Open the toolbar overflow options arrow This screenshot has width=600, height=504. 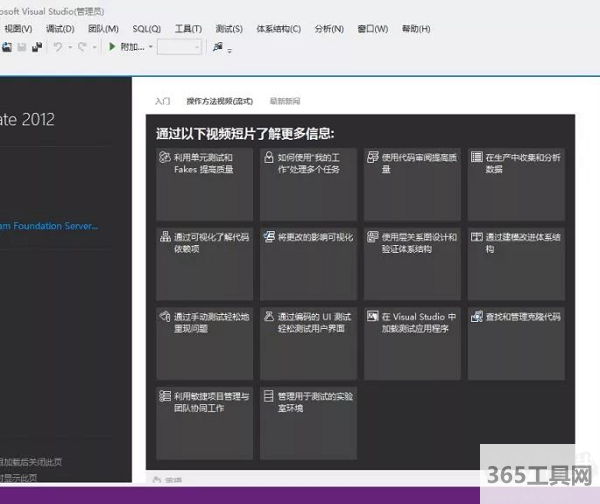[230, 49]
